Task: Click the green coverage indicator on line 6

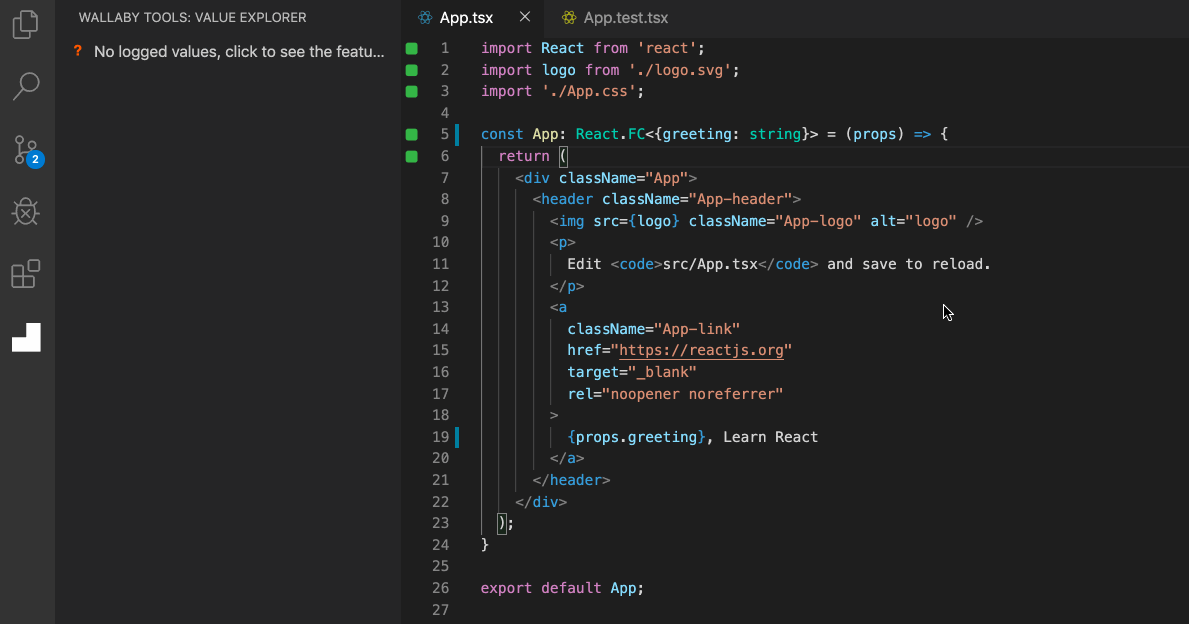Action: (x=412, y=156)
